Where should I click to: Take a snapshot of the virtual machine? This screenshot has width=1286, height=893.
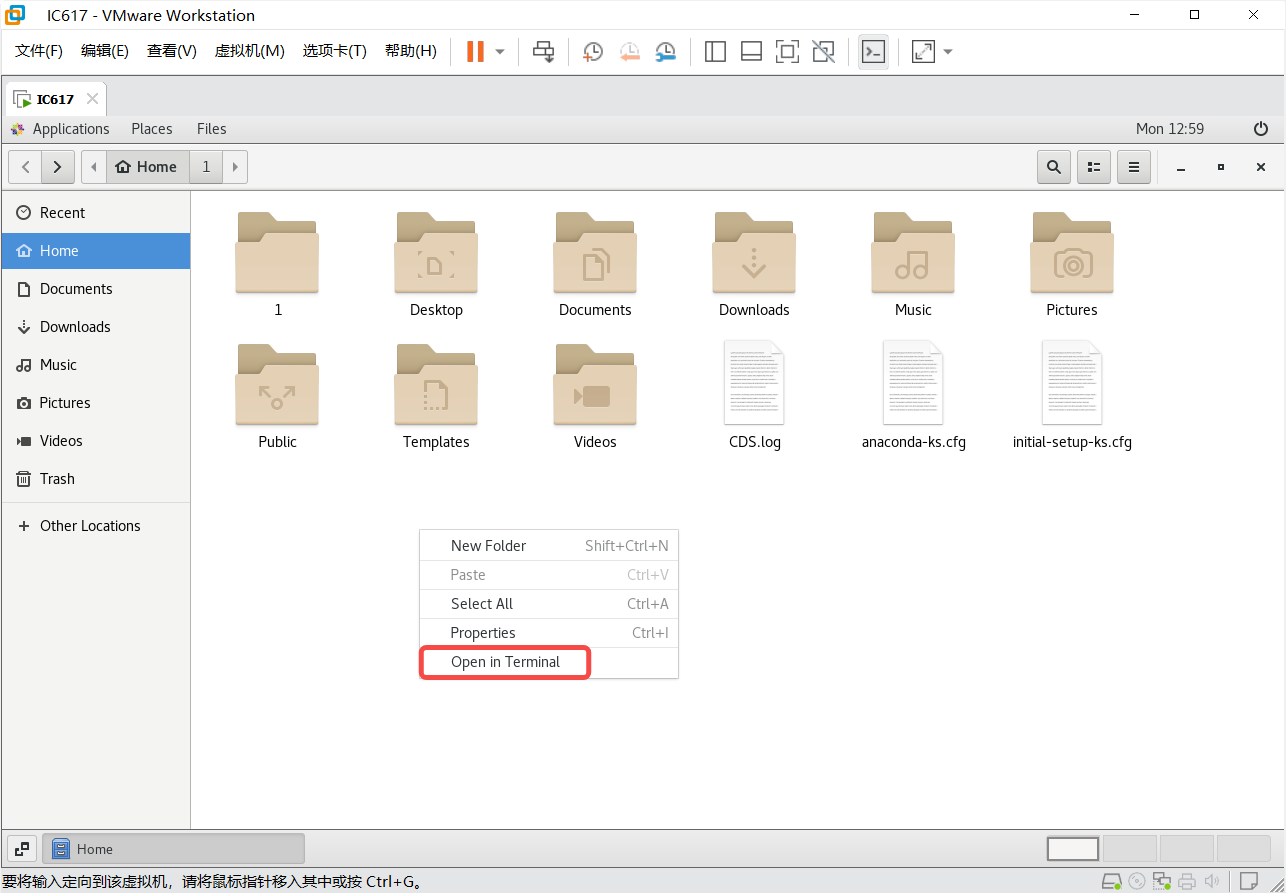[594, 52]
